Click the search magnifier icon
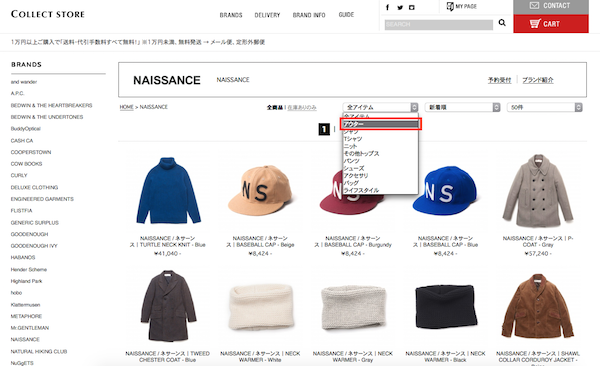This screenshot has height=366, width=600. (x=502, y=23)
